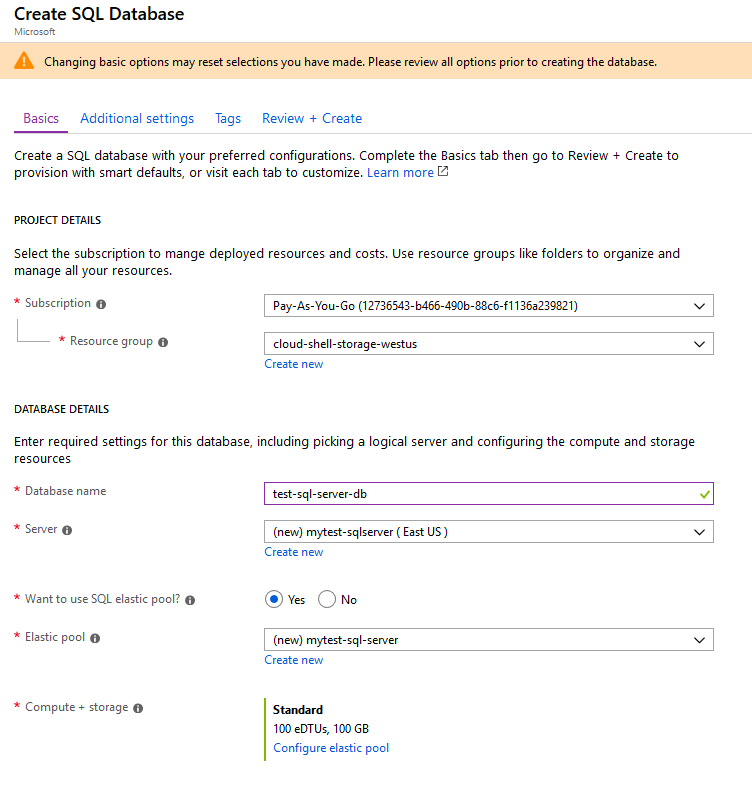Click the Server info icon

pos(67,530)
